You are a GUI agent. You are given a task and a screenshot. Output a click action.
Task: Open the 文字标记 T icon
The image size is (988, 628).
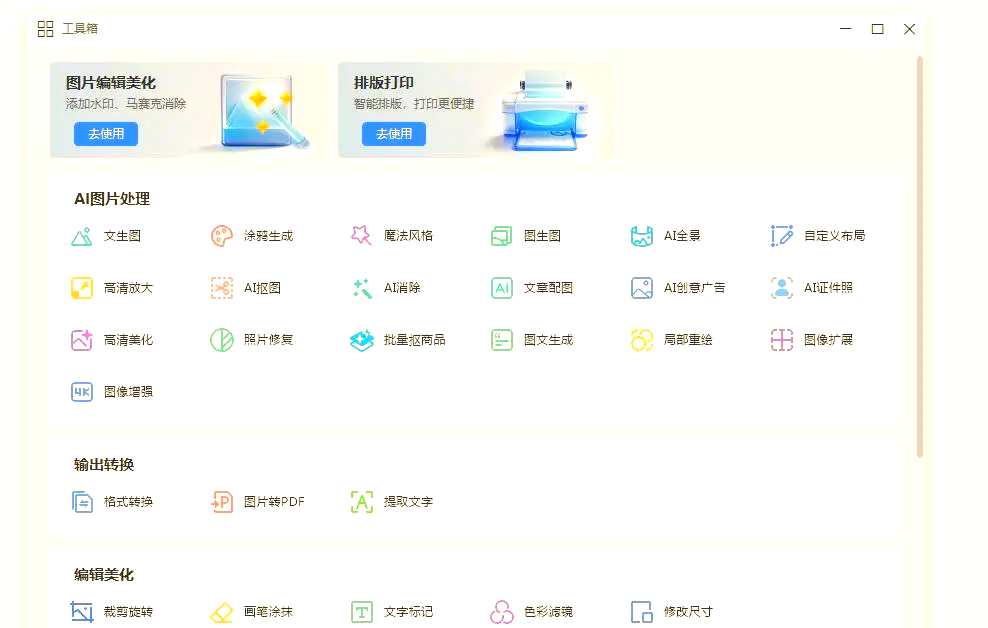point(362,612)
